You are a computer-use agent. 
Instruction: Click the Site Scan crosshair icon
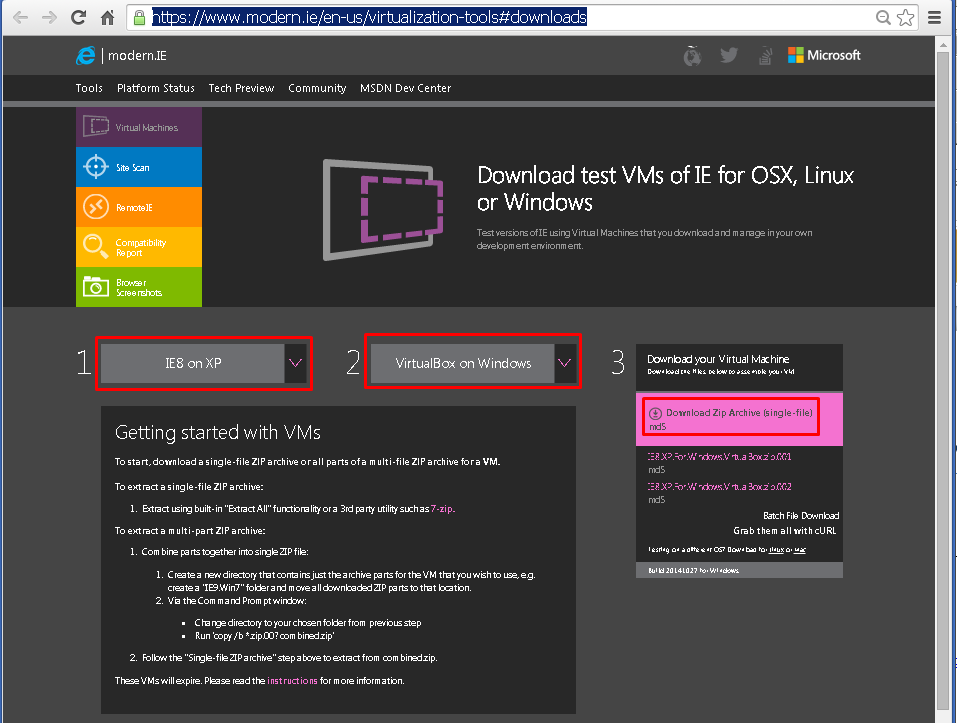(x=96, y=167)
